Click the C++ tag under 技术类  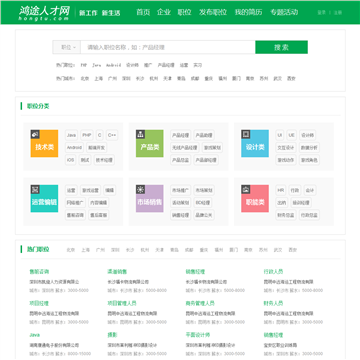click(x=112, y=135)
